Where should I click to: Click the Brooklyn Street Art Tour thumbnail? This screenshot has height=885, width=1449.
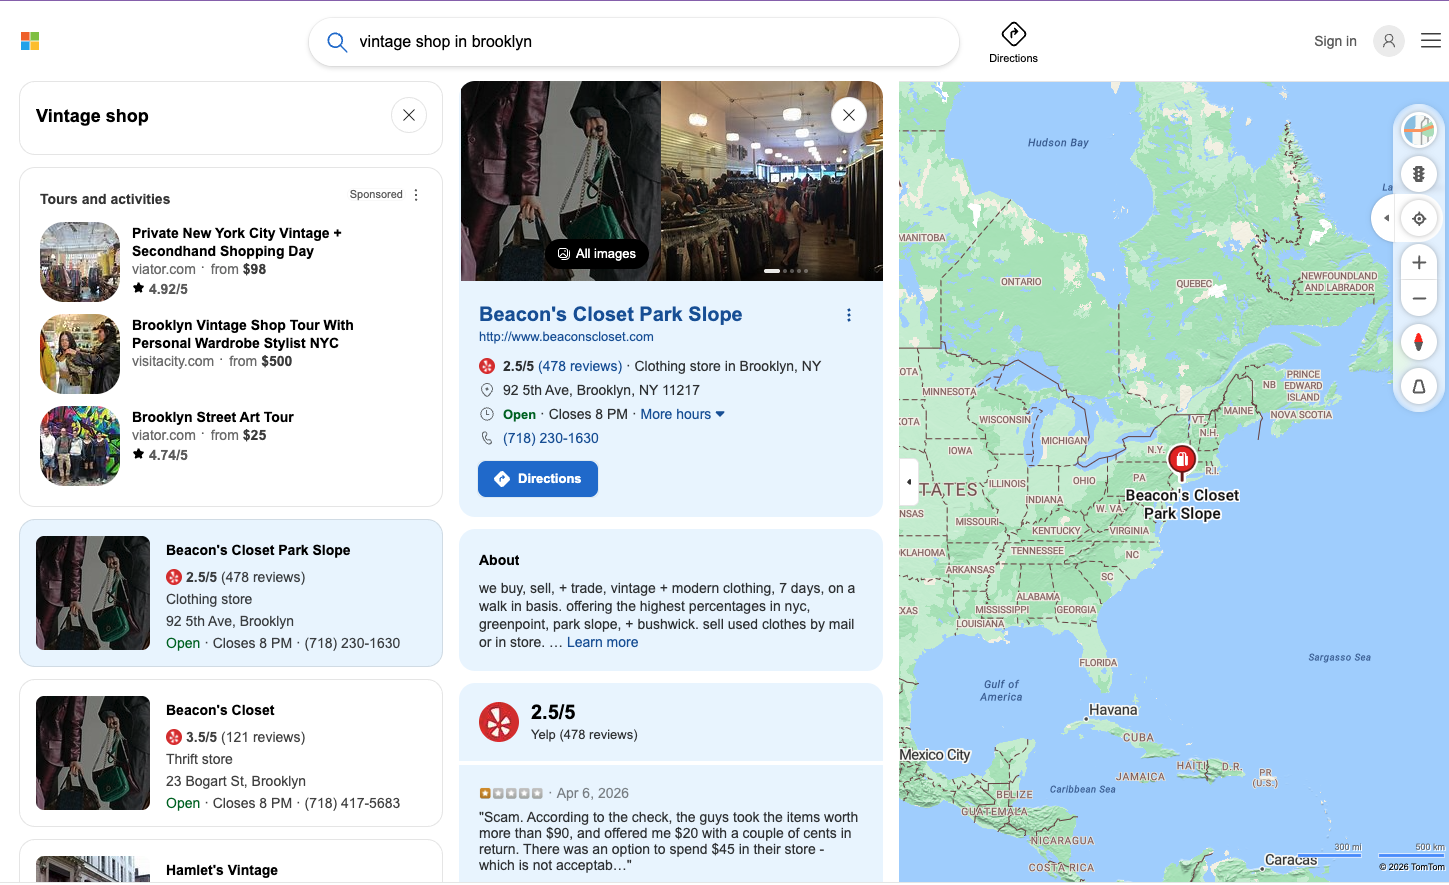coord(80,446)
